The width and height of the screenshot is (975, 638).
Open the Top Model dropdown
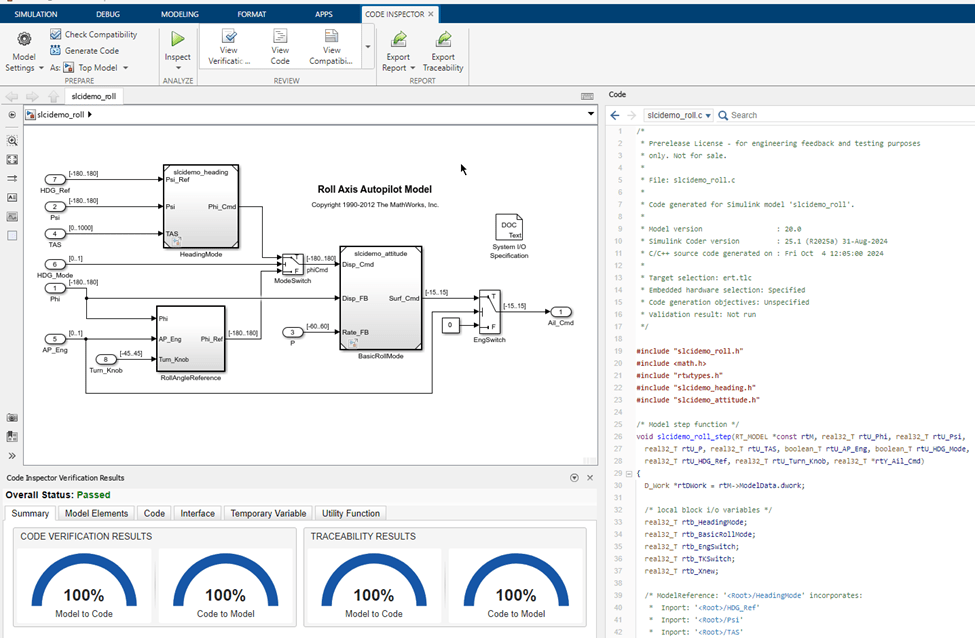tap(124, 66)
